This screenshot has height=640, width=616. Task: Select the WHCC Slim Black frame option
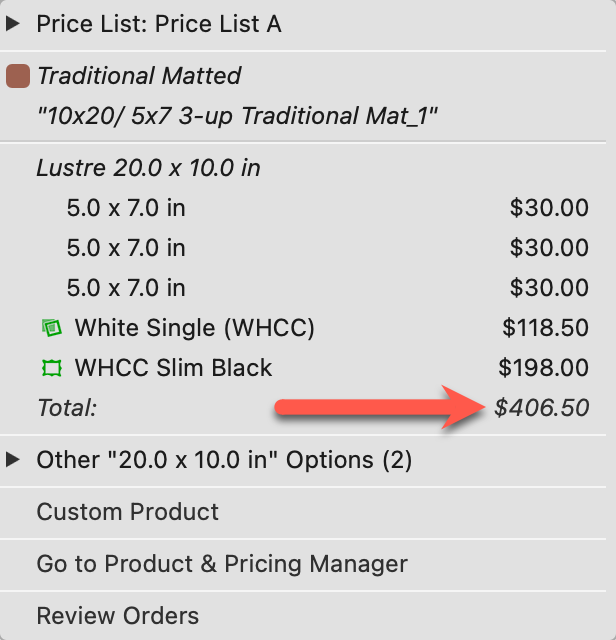tap(173, 368)
